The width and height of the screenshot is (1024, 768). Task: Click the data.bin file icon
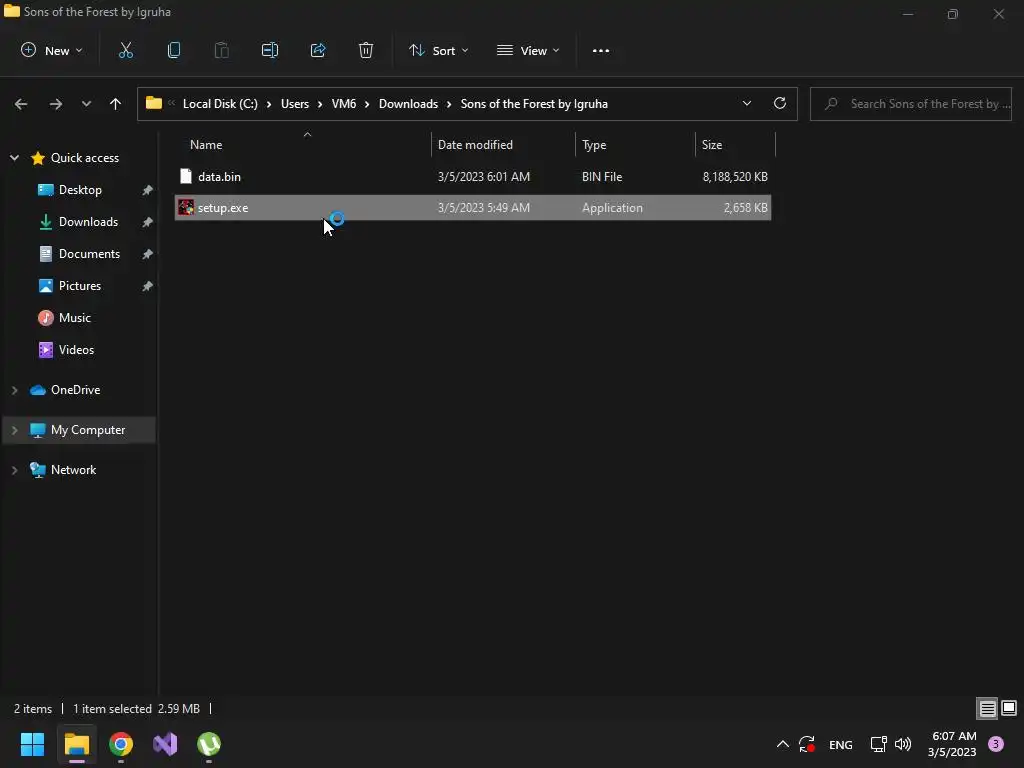click(x=186, y=176)
